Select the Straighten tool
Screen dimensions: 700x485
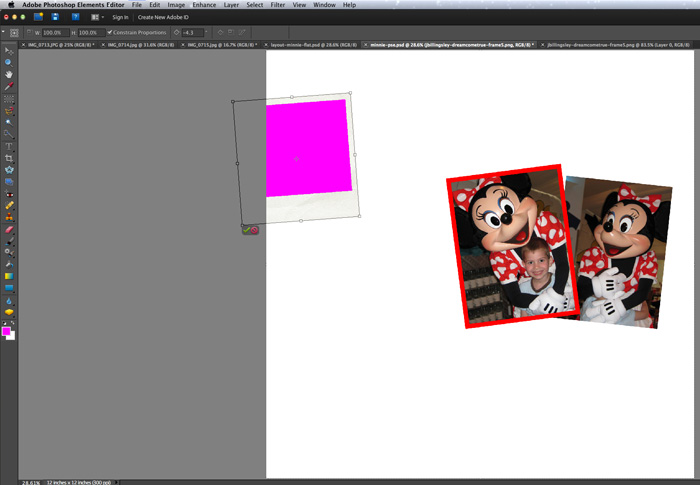click(8, 181)
